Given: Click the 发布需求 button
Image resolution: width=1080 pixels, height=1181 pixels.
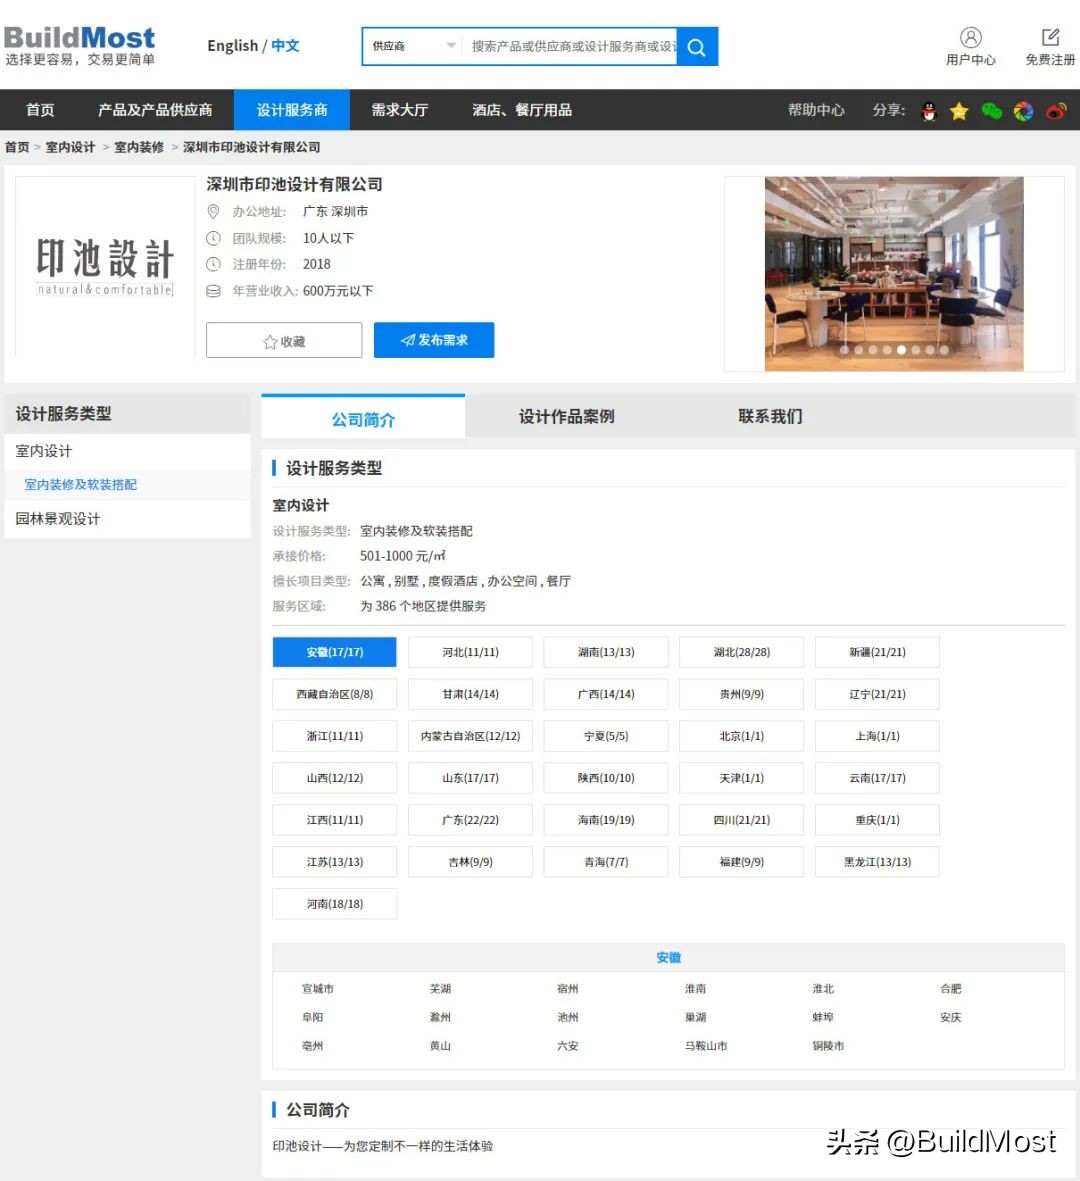Looking at the screenshot, I should click(434, 340).
